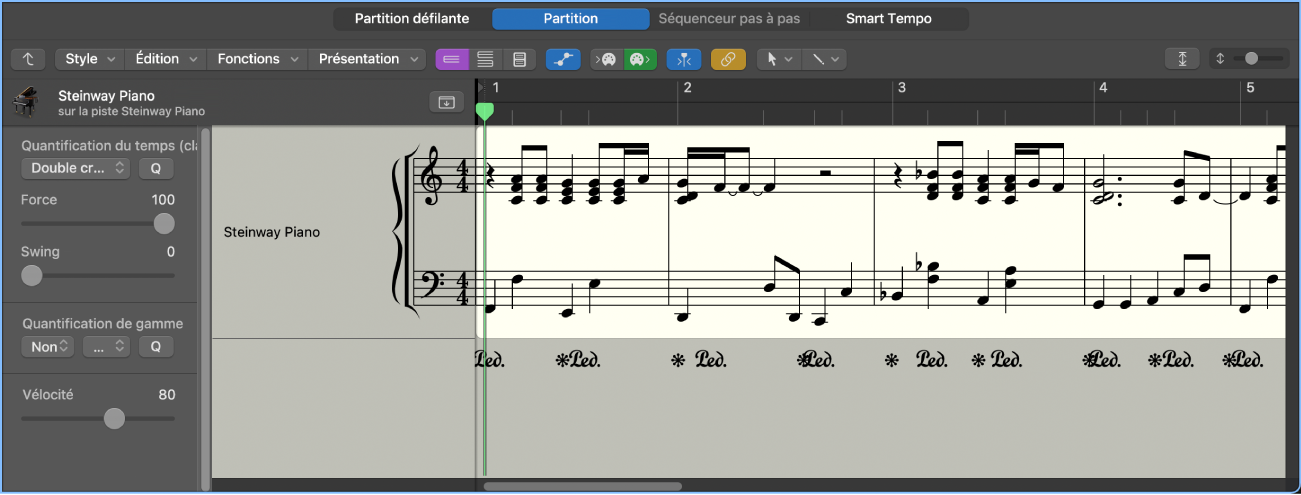
Task: Switch to page view mode
Action: pyautogui.click(x=518, y=59)
